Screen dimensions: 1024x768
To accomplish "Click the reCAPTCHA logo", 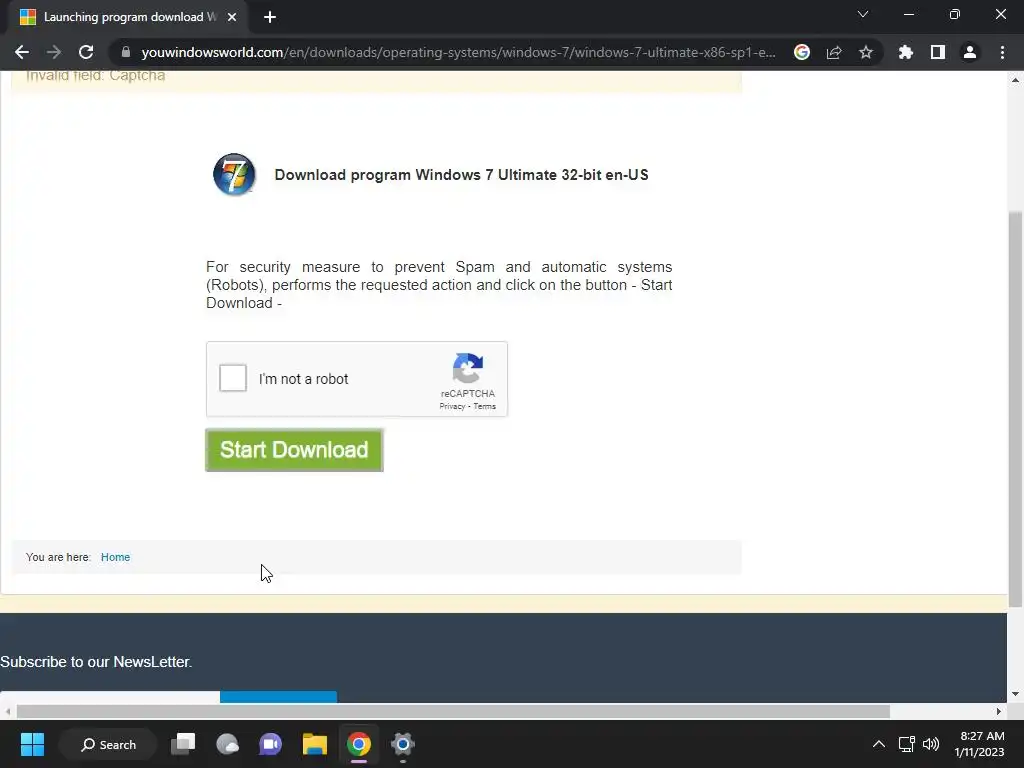I will pyautogui.click(x=468, y=368).
